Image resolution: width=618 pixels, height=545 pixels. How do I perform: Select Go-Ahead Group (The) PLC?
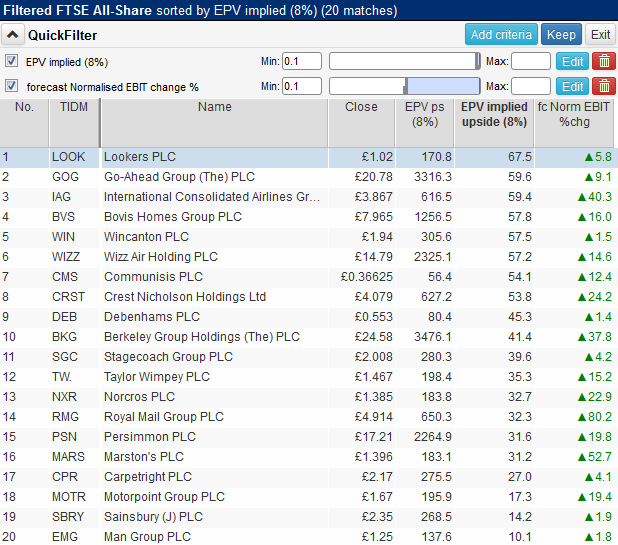(x=307, y=177)
